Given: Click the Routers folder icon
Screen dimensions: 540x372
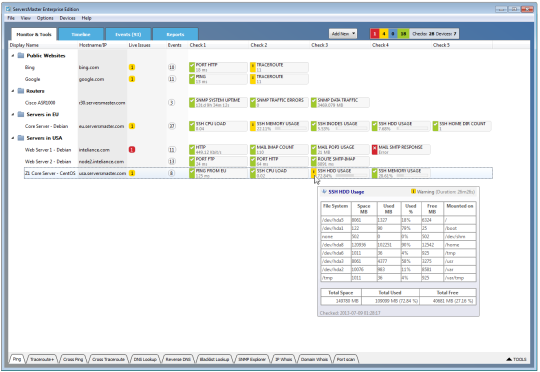Looking at the screenshot, I should 21,91.
